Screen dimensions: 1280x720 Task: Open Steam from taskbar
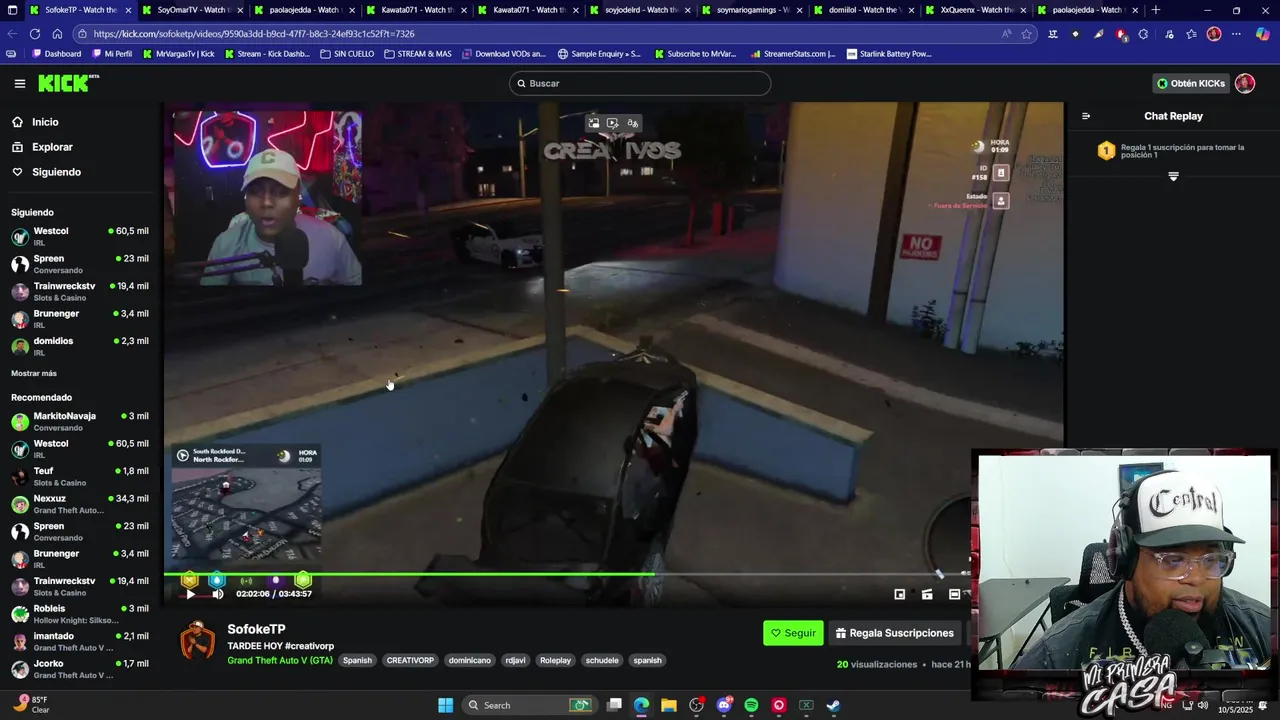point(833,705)
